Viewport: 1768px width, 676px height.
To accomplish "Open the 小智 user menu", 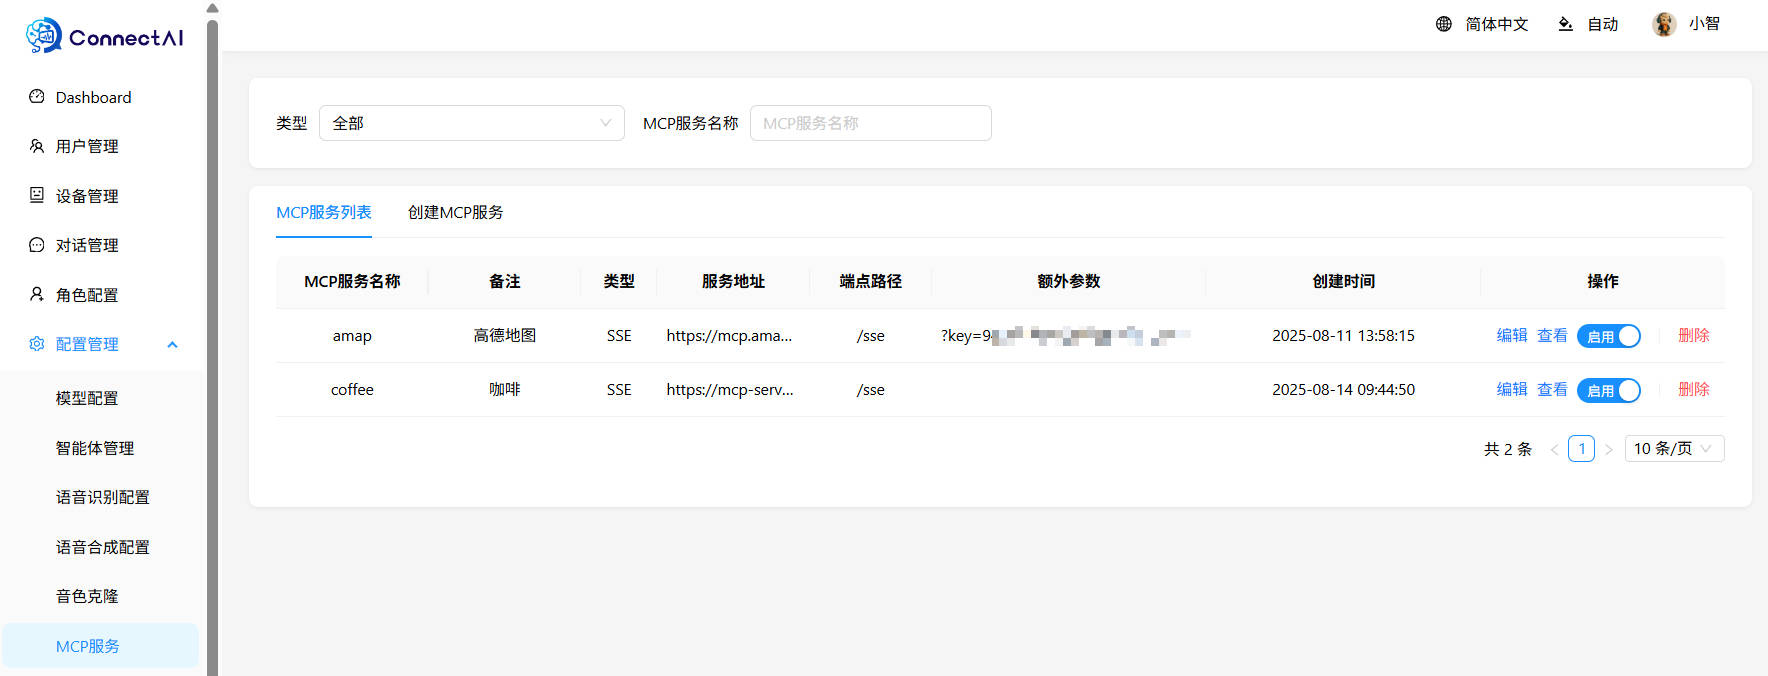I will pos(1705,24).
